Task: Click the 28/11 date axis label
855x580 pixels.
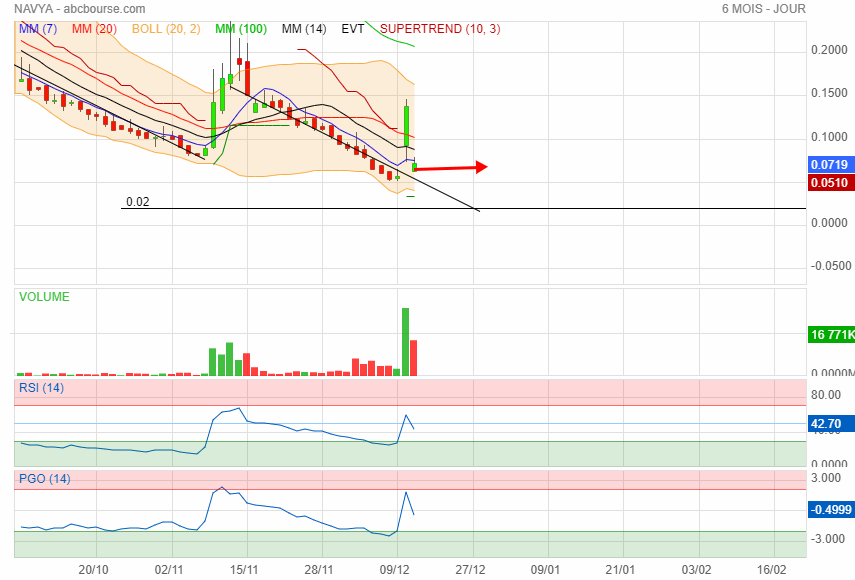Action: click(x=319, y=570)
